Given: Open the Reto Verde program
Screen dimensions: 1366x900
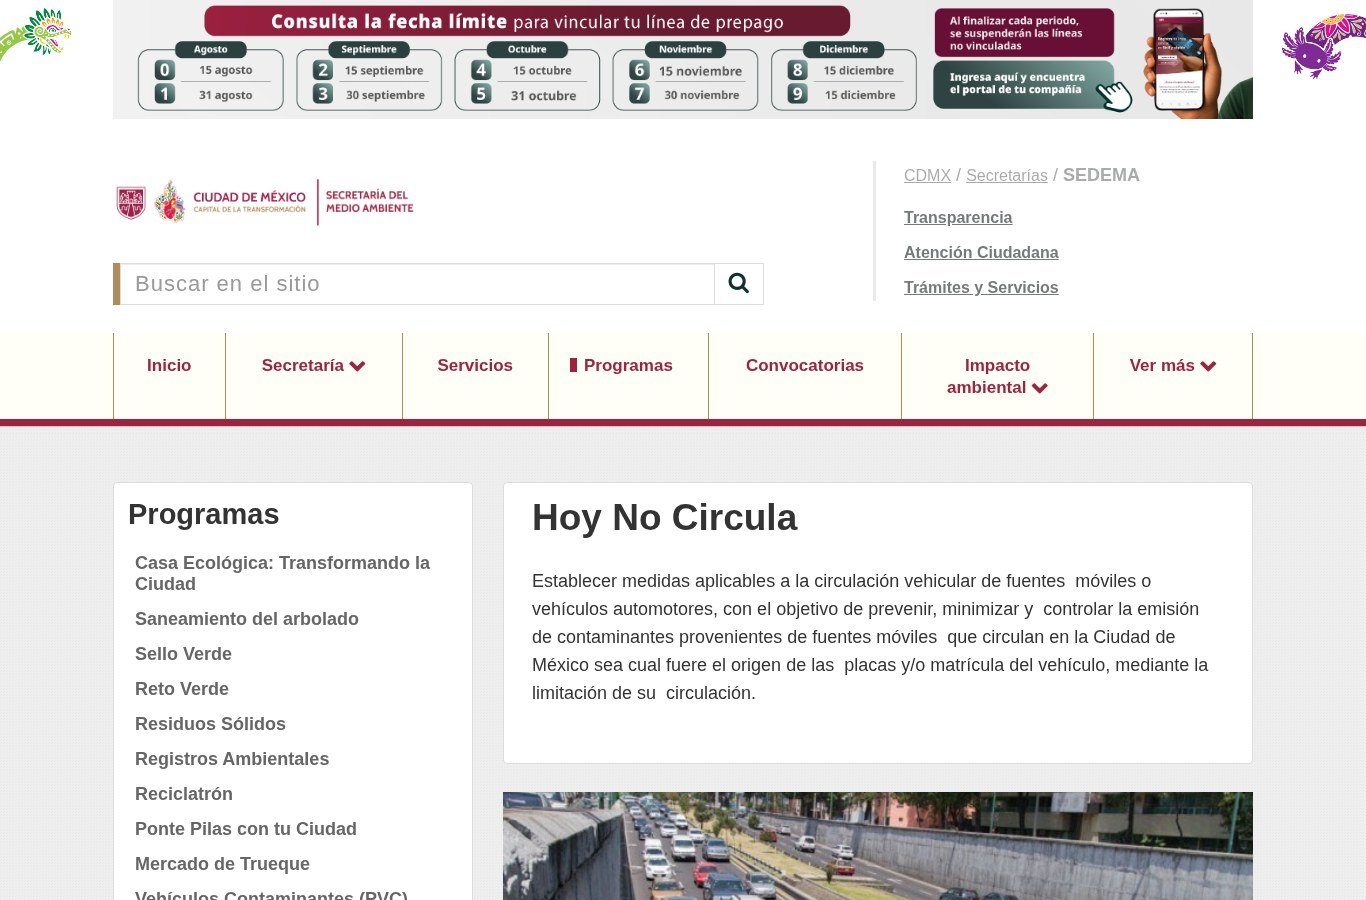Looking at the screenshot, I should (182, 689).
